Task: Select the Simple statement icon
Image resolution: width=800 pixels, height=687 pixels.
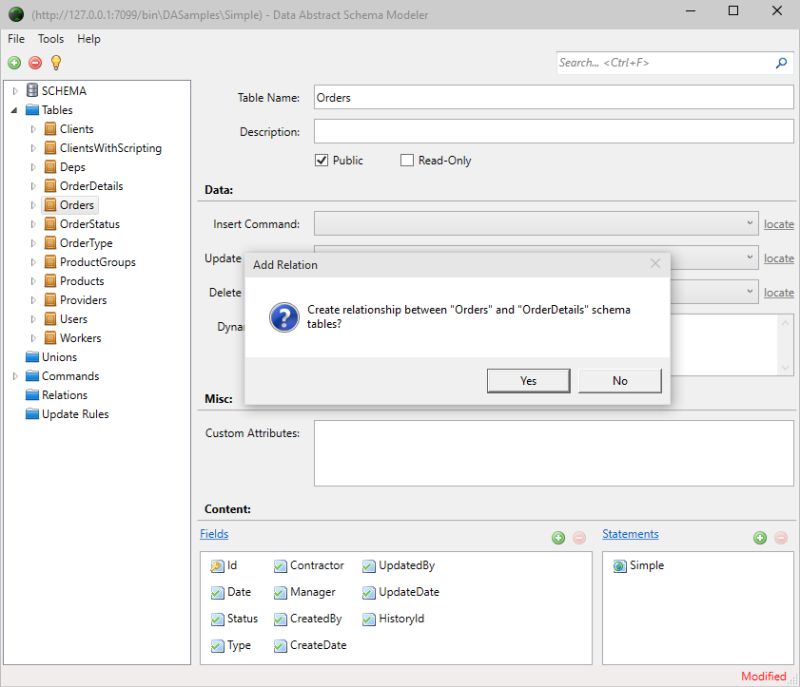Action: [619, 566]
